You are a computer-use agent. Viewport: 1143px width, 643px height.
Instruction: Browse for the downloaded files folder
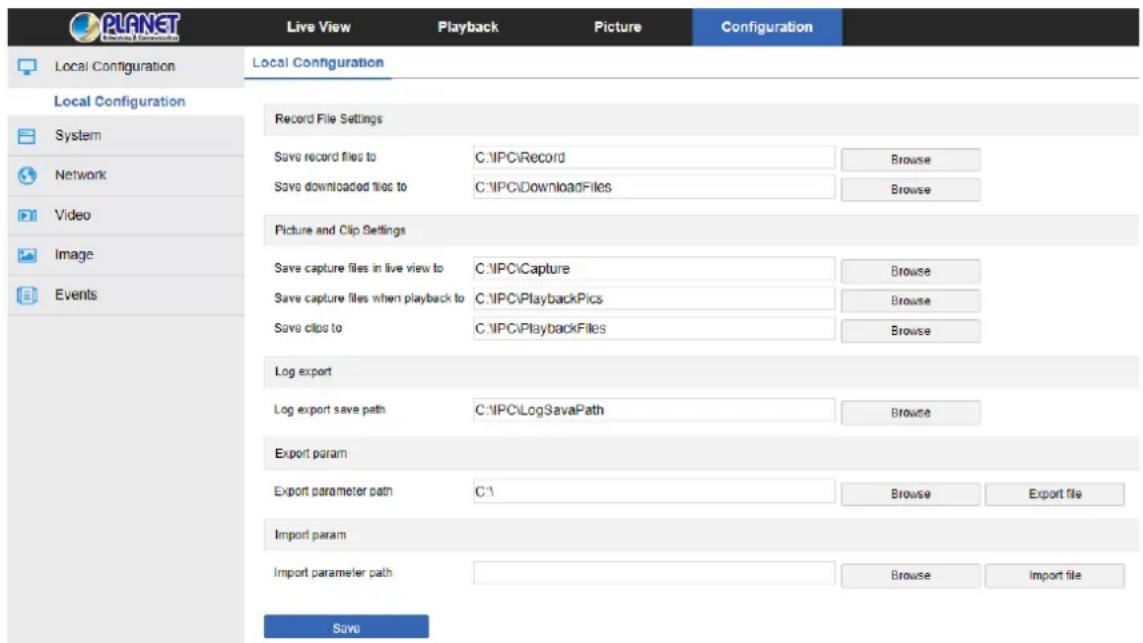tap(910, 190)
